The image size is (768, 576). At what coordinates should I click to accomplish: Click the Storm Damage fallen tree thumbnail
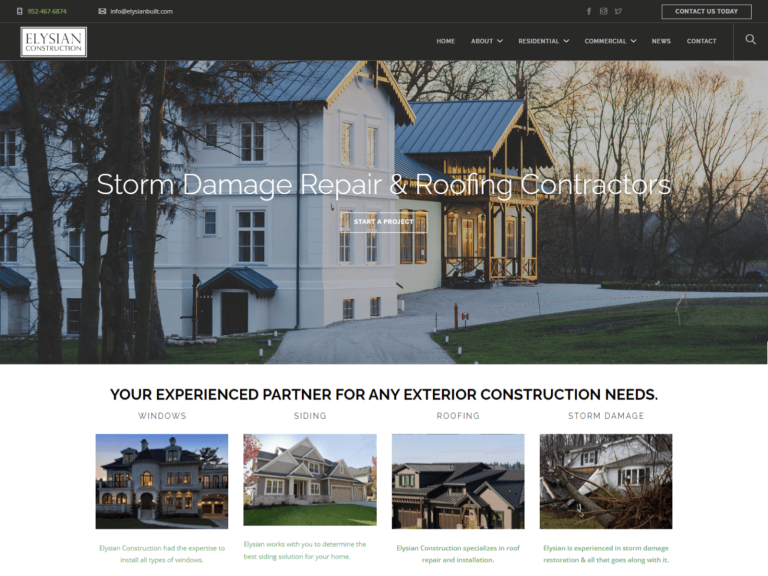pos(606,481)
